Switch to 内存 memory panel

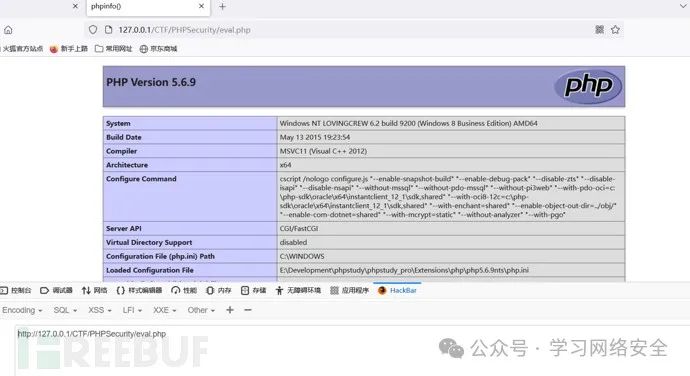219,291
